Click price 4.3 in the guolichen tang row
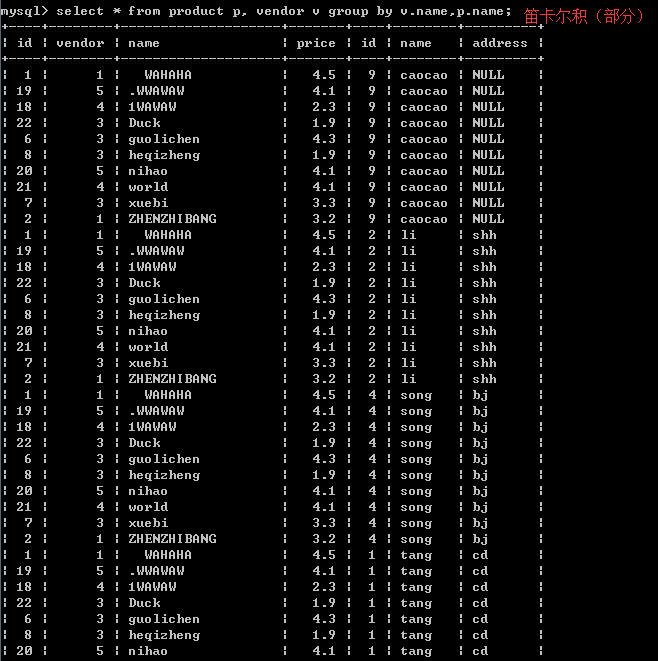This screenshot has width=658, height=661. point(324,619)
